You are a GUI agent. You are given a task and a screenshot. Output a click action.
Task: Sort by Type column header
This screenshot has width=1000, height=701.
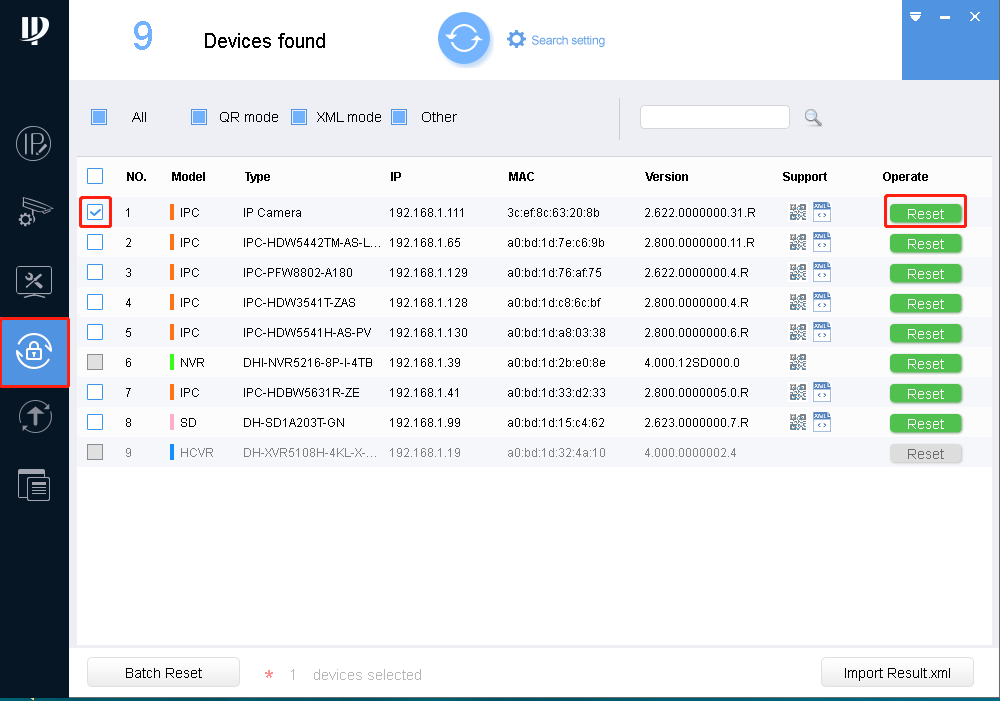pyautogui.click(x=257, y=177)
